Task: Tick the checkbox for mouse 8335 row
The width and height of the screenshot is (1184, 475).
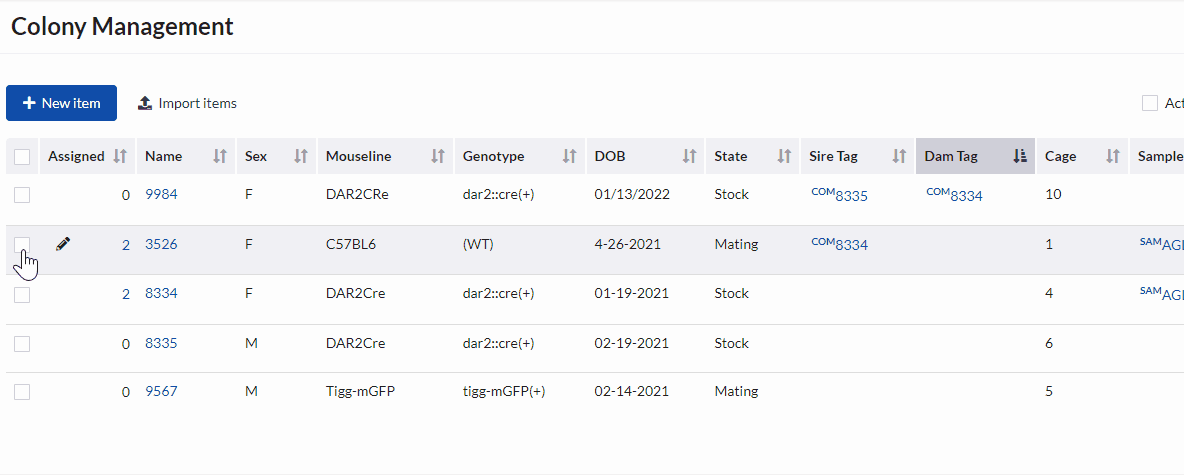Action: [22, 344]
